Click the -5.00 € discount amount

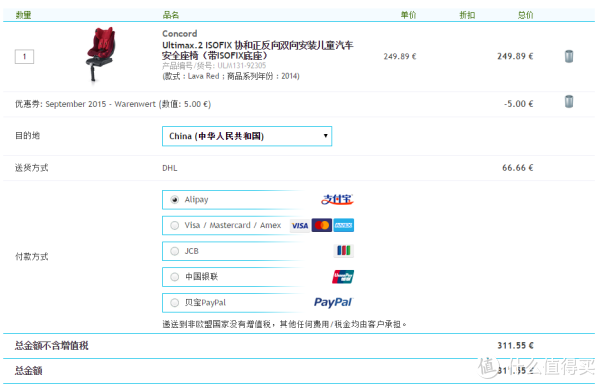tap(518, 104)
